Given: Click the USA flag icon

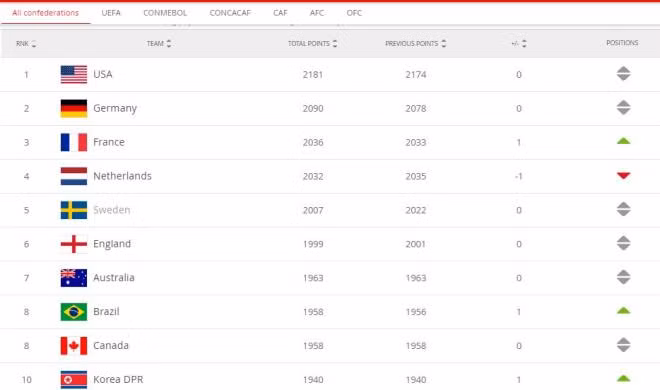Looking at the screenshot, I should [x=74, y=74].
